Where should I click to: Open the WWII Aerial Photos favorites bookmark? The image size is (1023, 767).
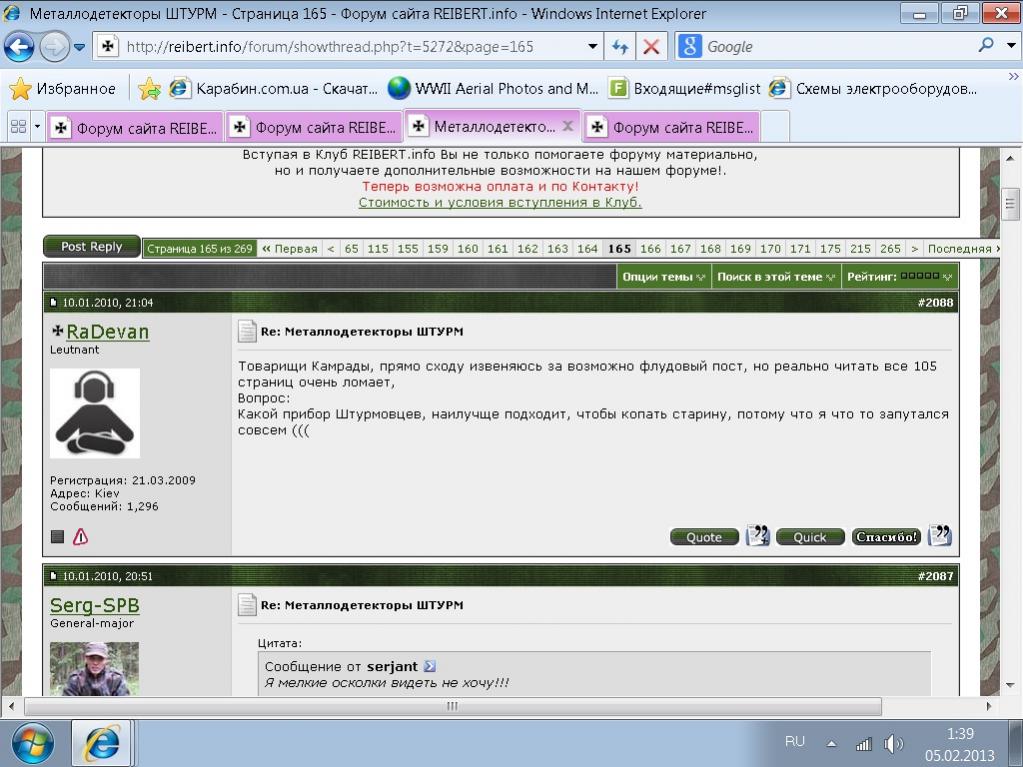[494, 89]
